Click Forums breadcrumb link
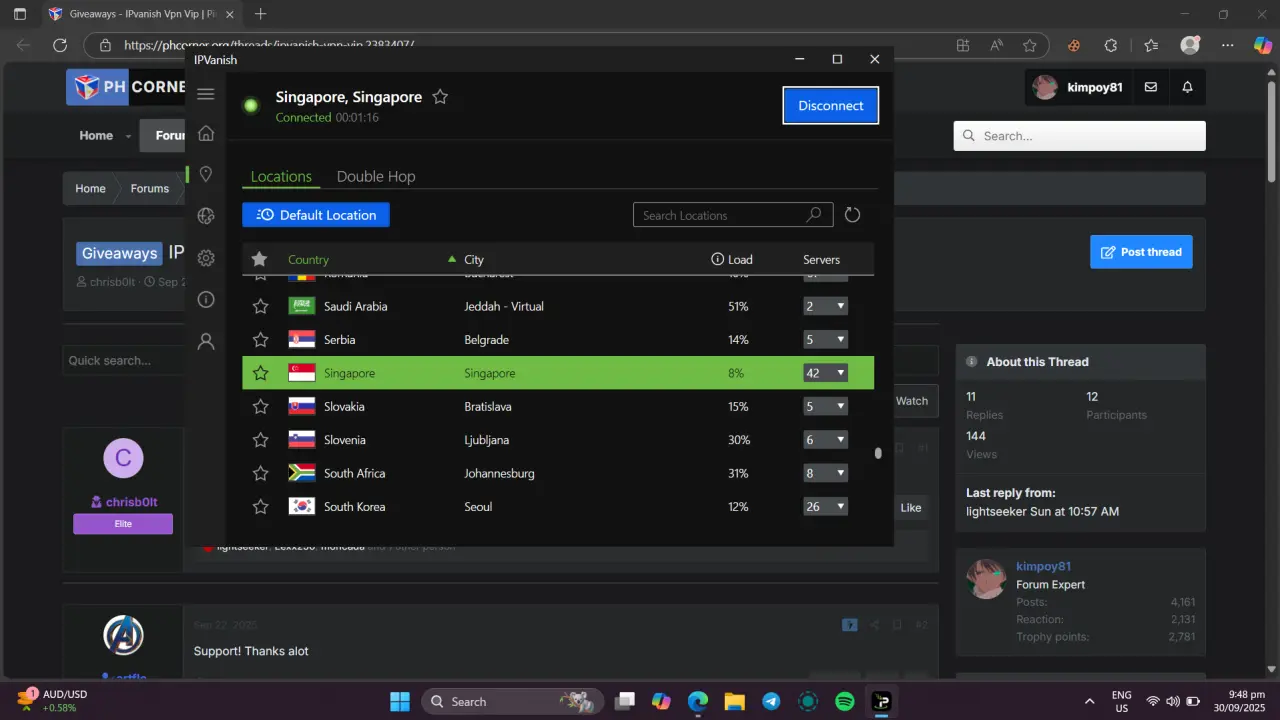The image size is (1280, 720). coord(149,188)
